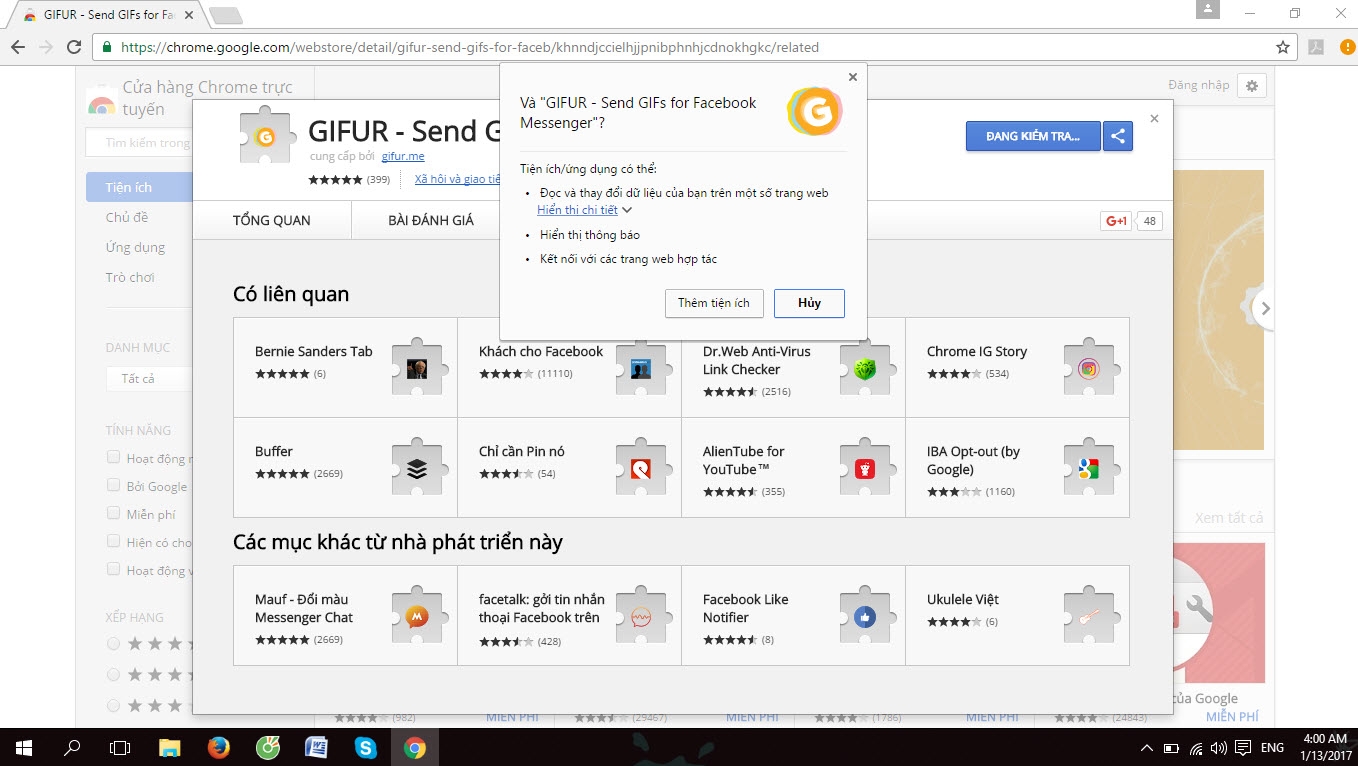The image size is (1358, 766).
Task: Open the web store settings gear
Action: [x=1252, y=86]
